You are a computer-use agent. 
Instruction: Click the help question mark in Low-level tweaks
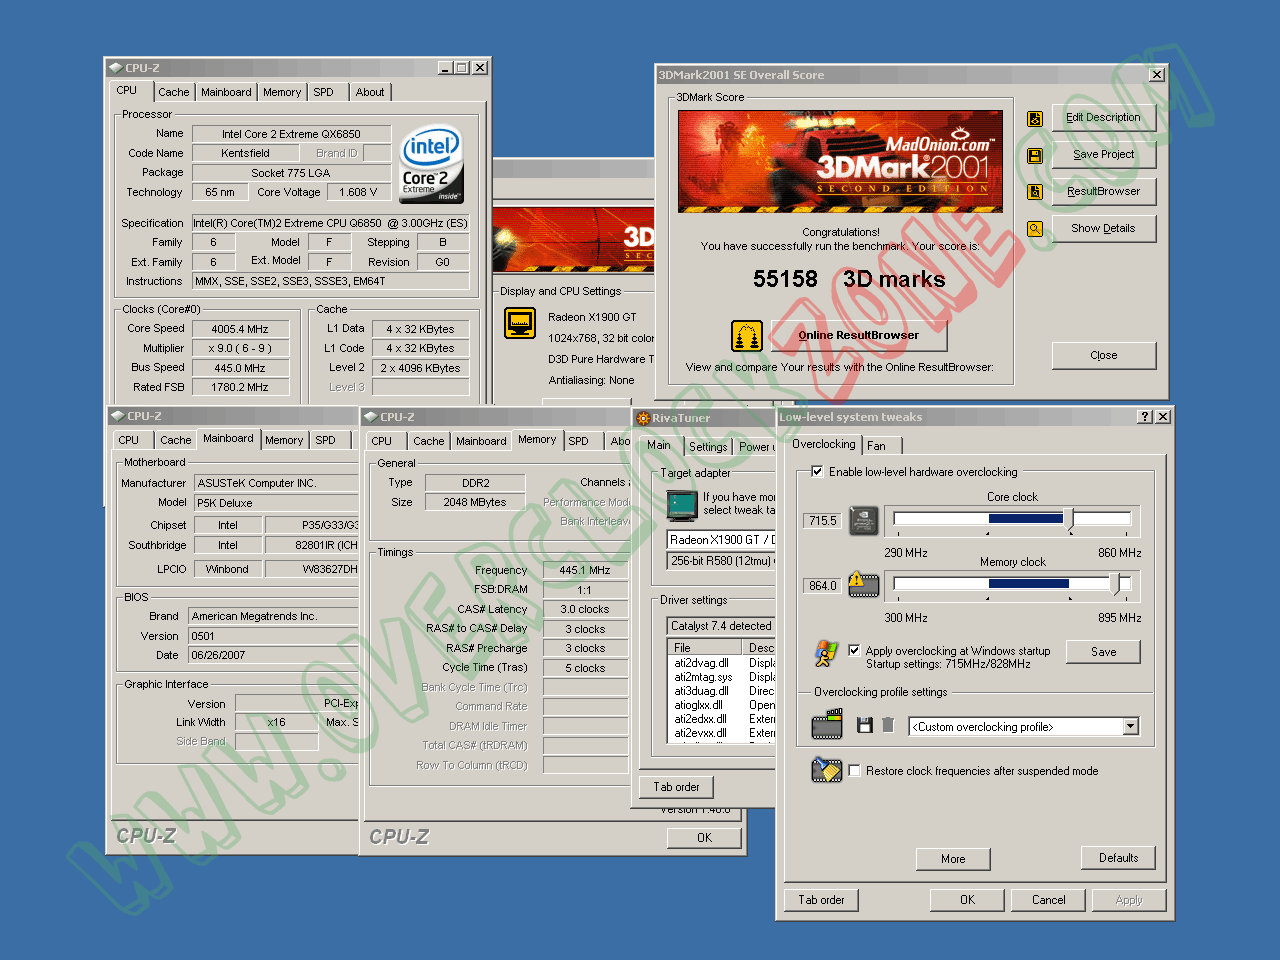pyautogui.click(x=1145, y=417)
